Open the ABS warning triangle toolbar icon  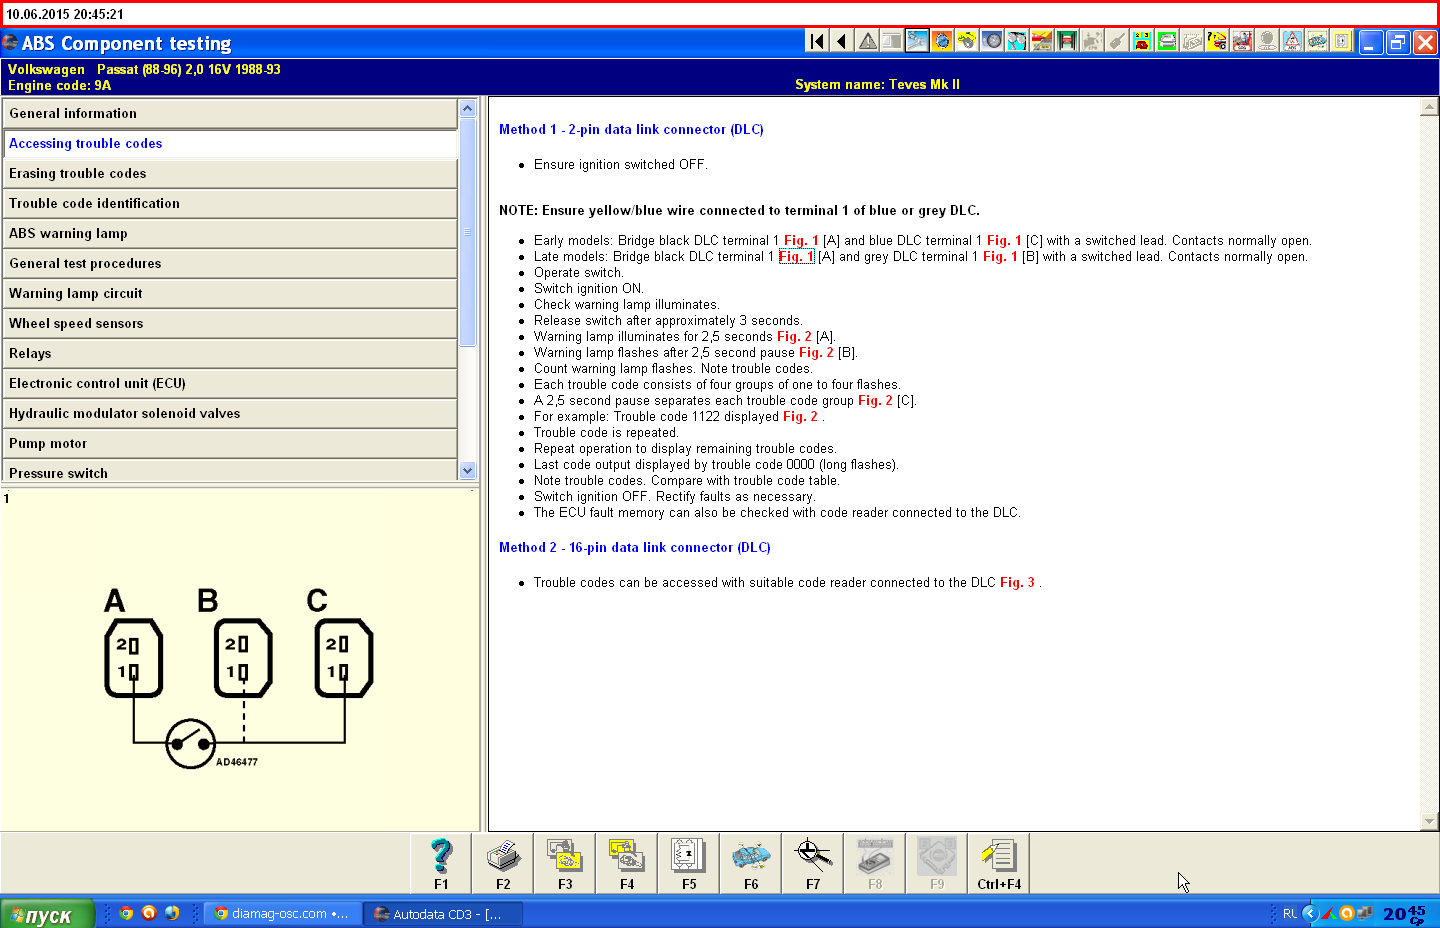[1292, 41]
